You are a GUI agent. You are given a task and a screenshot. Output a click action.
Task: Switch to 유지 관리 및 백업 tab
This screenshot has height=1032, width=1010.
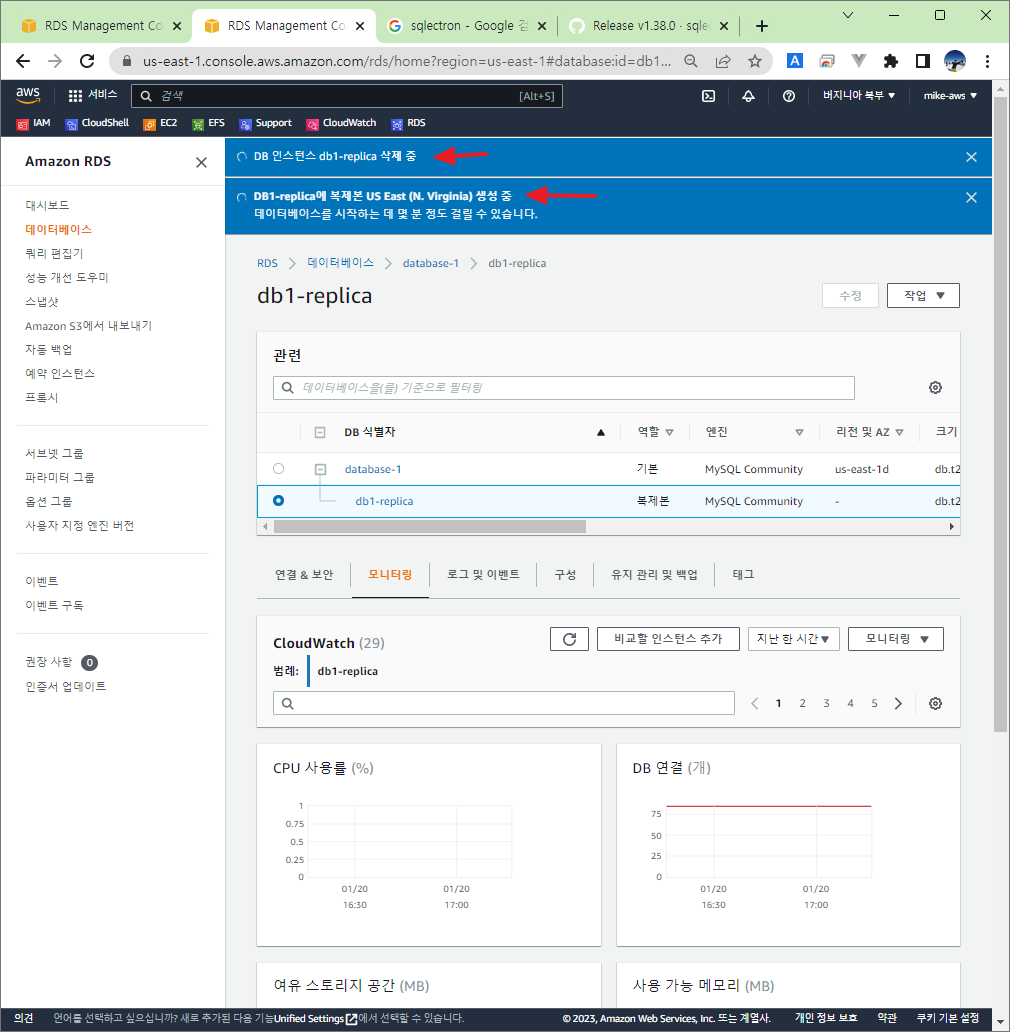pyautogui.click(x=654, y=575)
